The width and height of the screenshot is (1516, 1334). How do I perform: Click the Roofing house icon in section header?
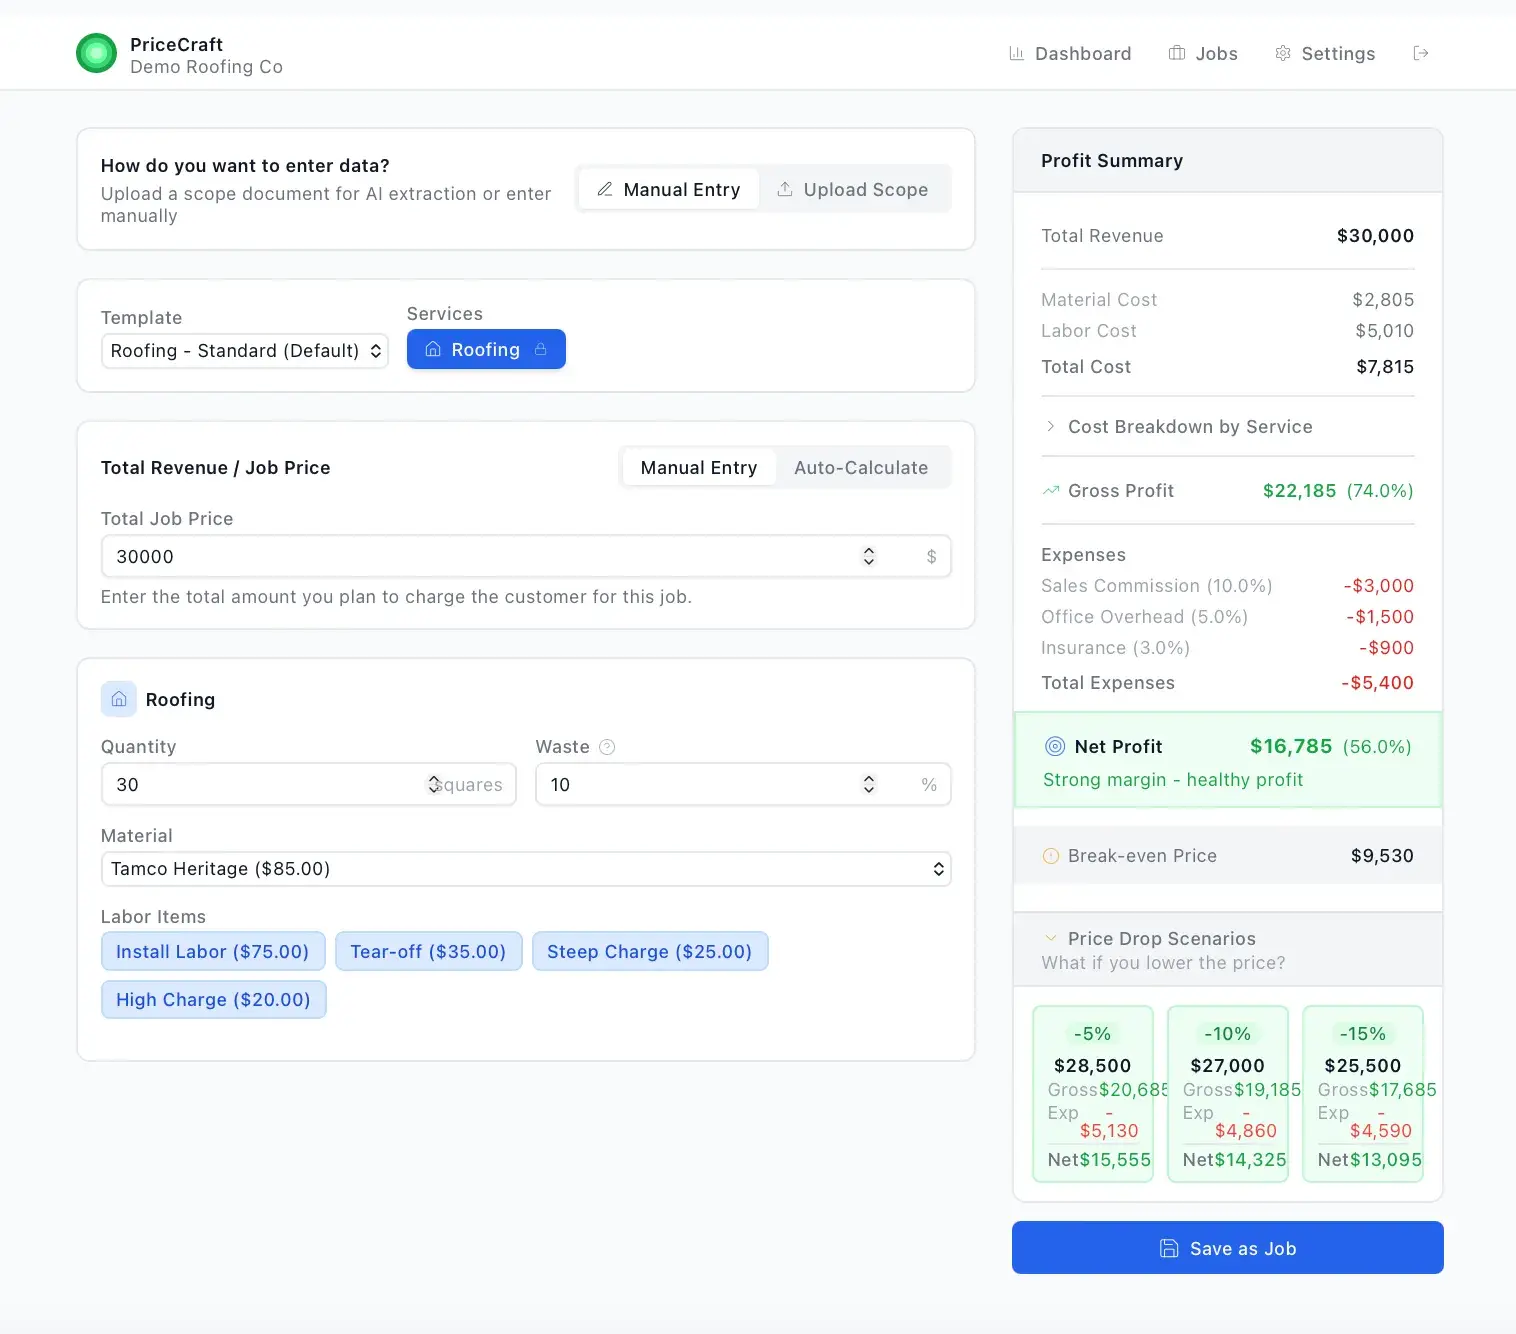click(x=119, y=699)
